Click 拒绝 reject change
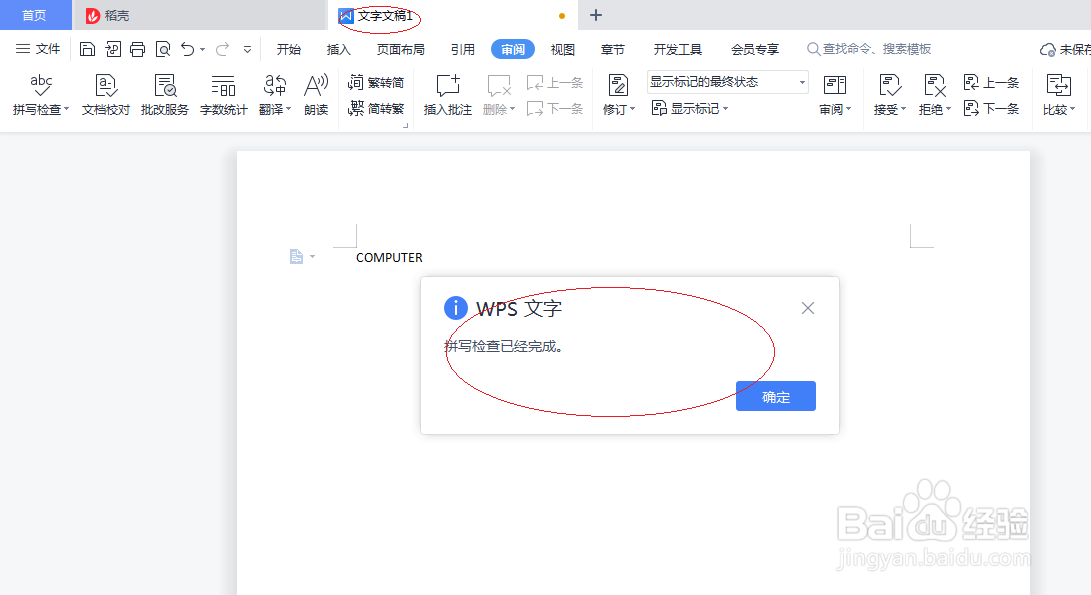The image size is (1091, 595). (x=934, y=94)
